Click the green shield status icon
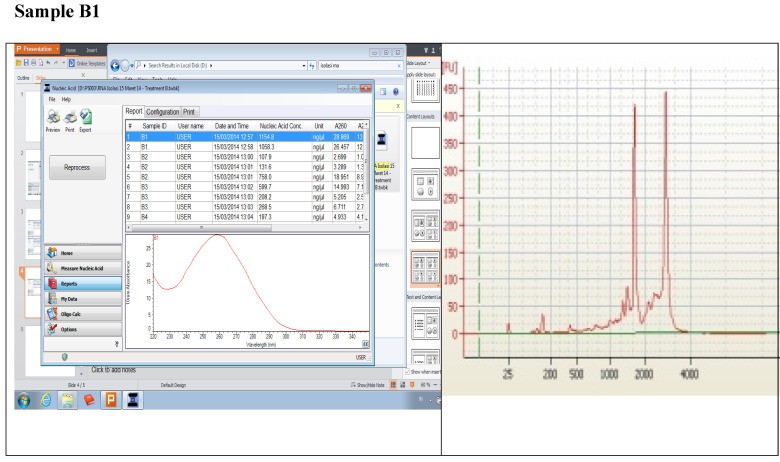 pos(65,357)
